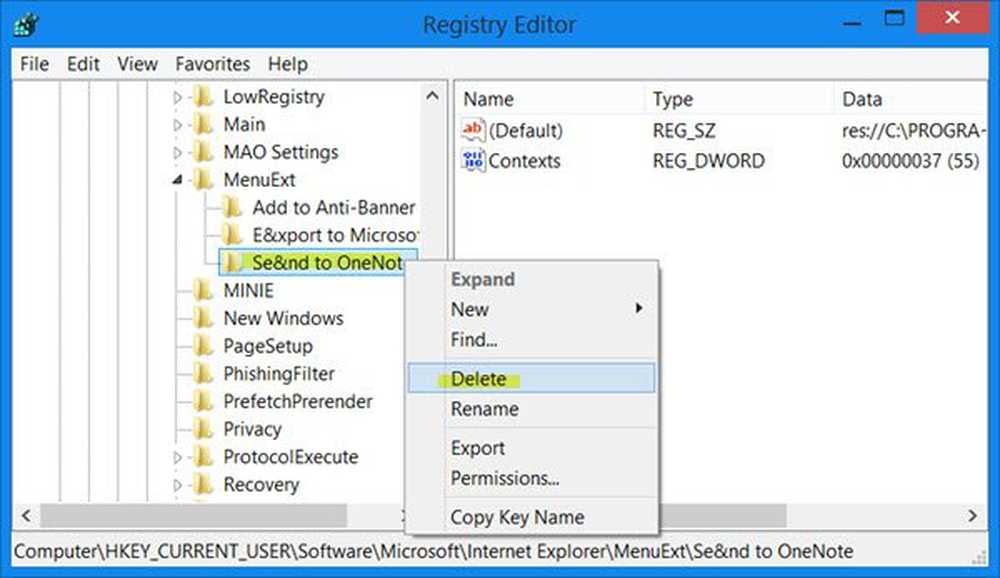Screen dimensions: 1000x578
Task: Click the 0x00000037 (55) data cell
Action: (x=911, y=161)
